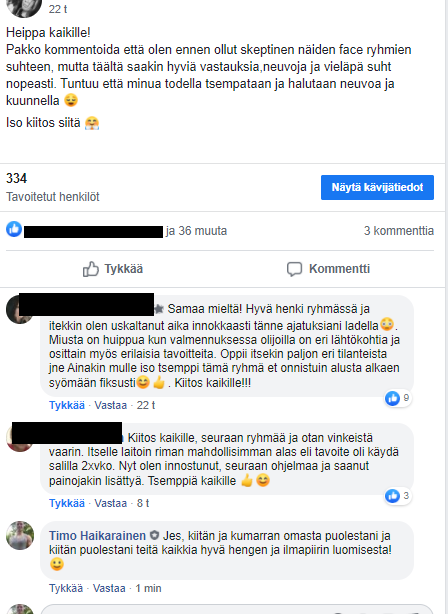Click the post timestamp 22 t at top
The width and height of the screenshot is (448, 614).
pyautogui.click(x=58, y=9)
